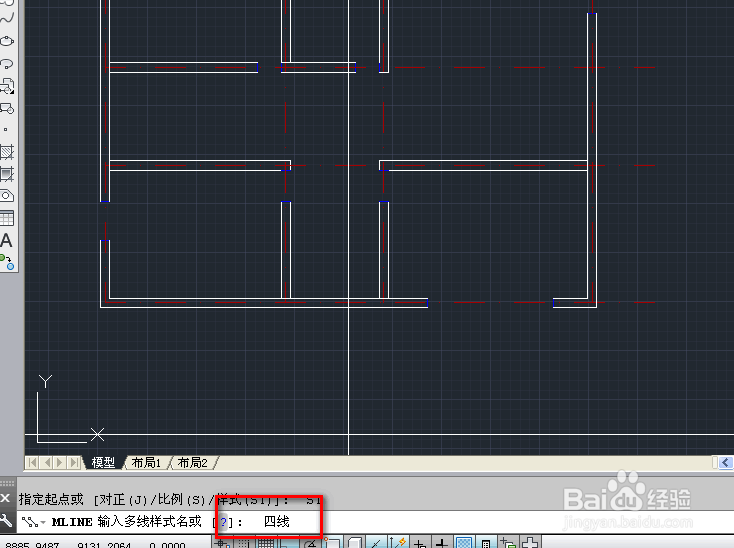Toggle Selection Cycling in status bar
The image size is (734, 548).
click(508, 542)
